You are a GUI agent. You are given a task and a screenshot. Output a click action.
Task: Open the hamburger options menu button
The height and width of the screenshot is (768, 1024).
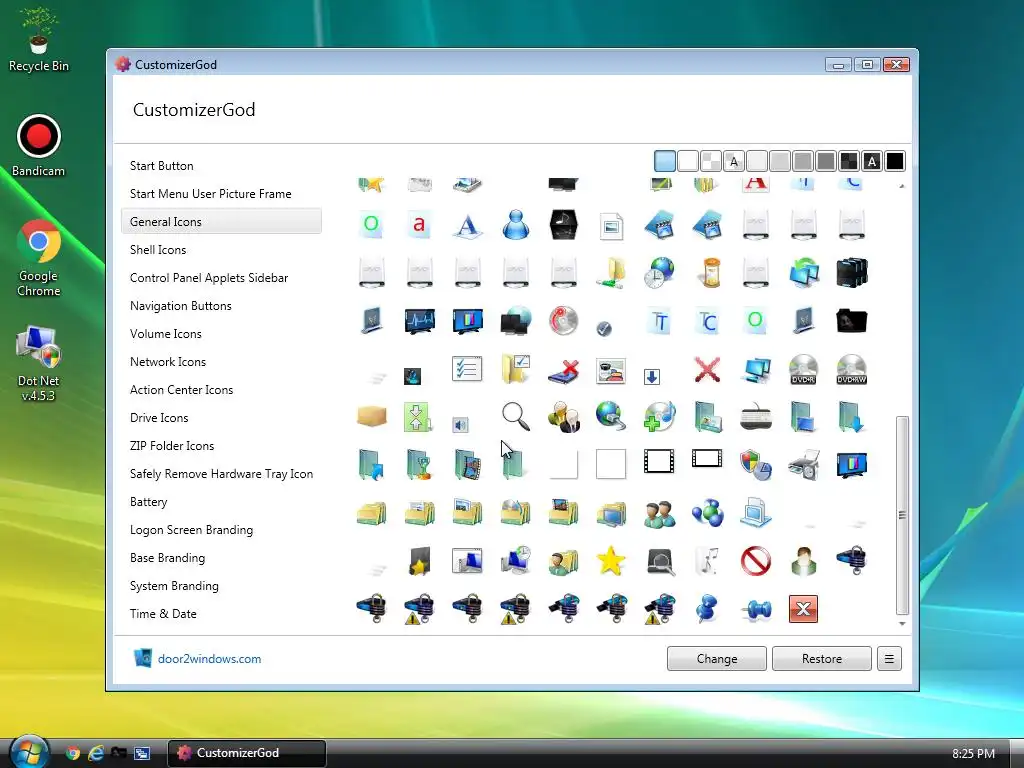coord(889,659)
